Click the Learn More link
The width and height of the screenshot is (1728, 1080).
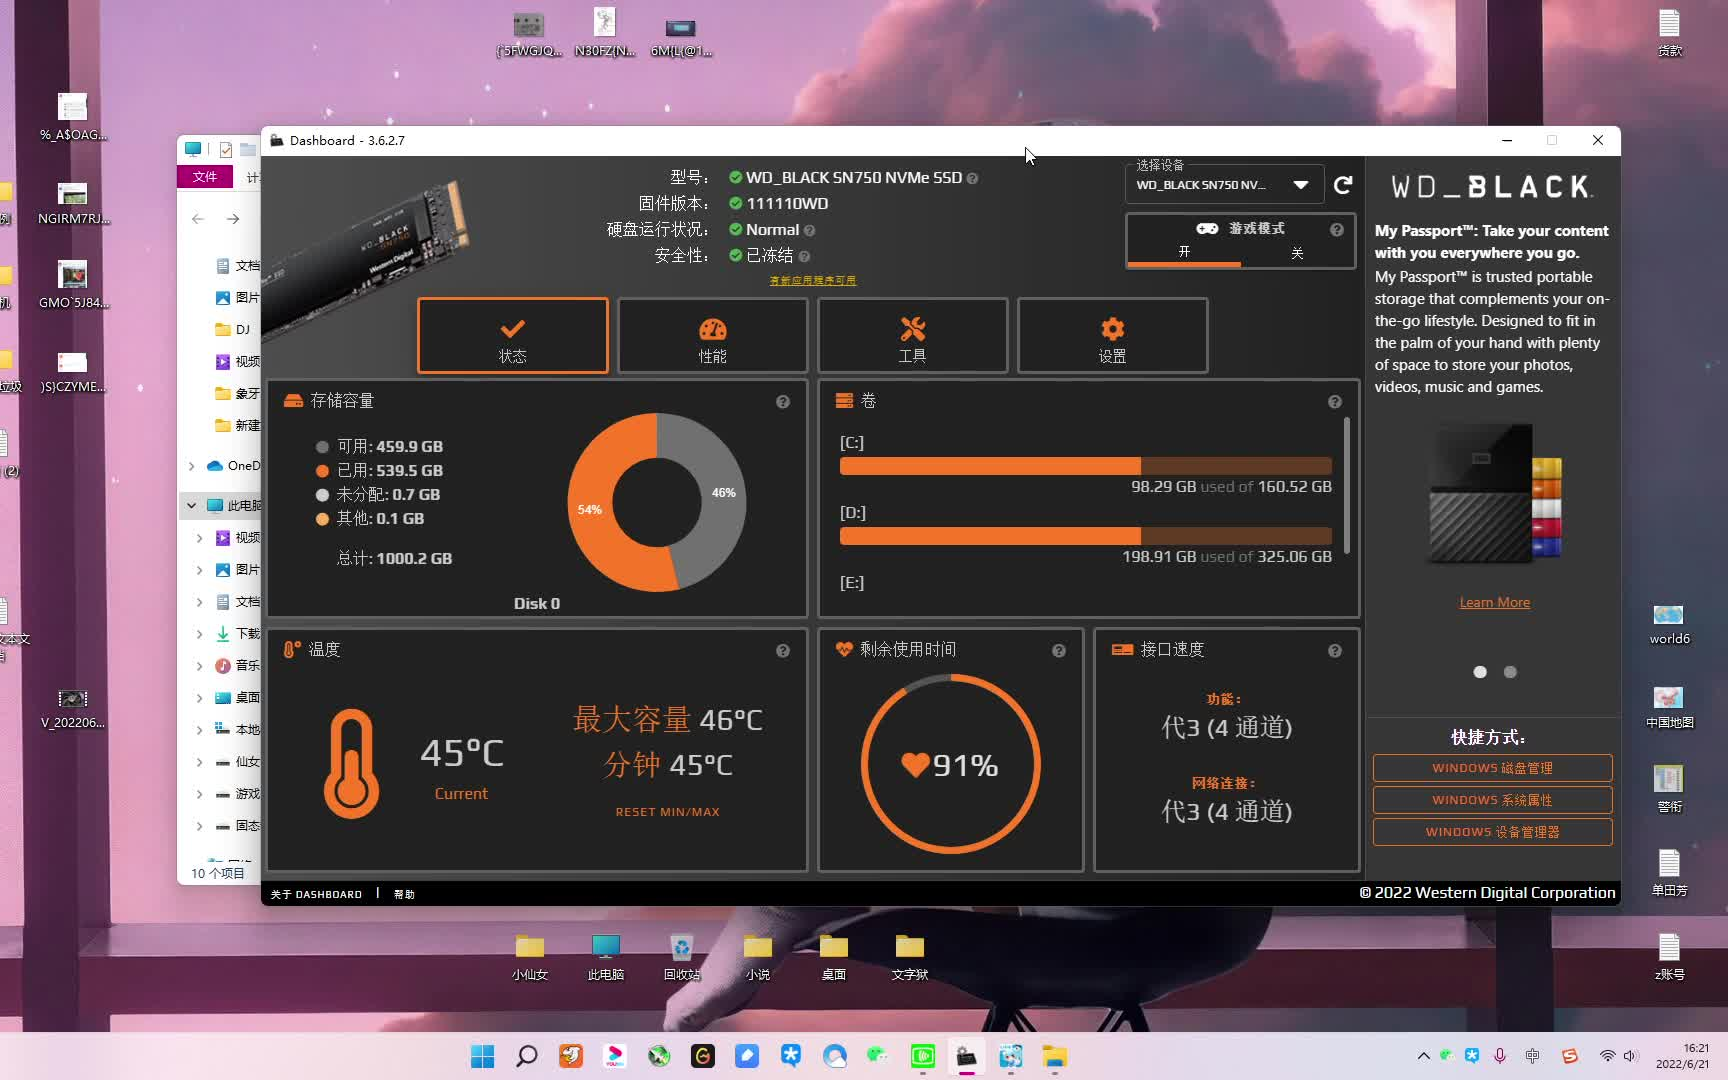[1494, 602]
